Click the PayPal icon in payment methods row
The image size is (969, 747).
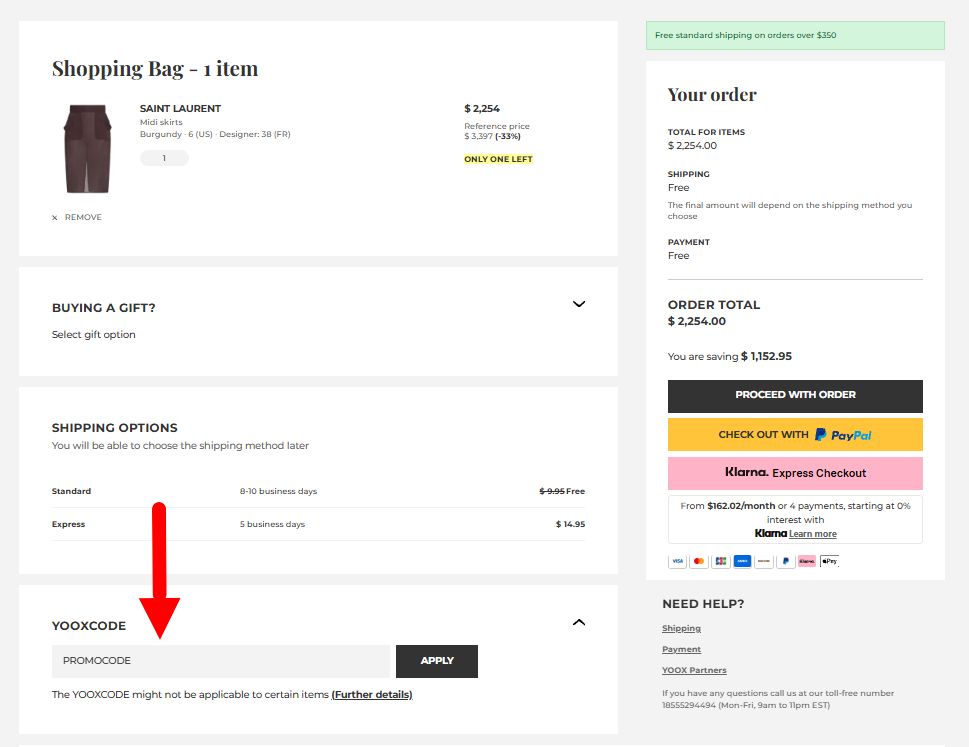point(786,561)
